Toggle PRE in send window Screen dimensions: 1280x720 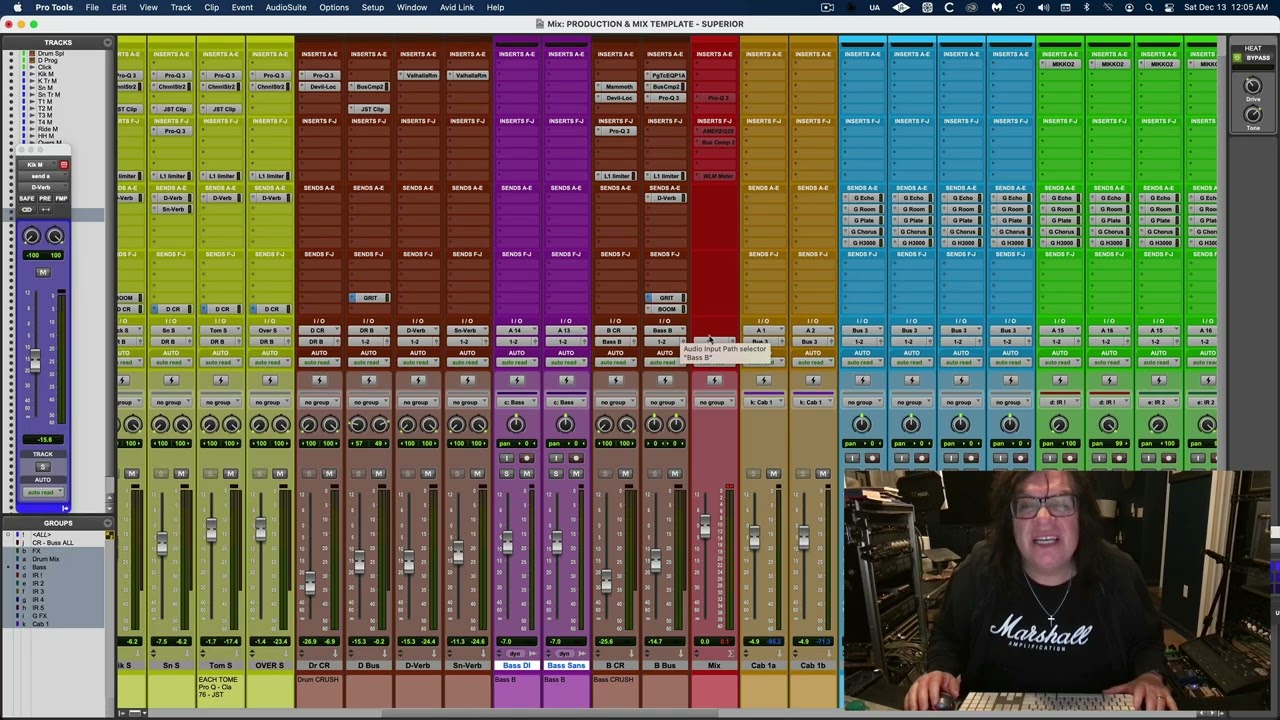pyautogui.click(x=45, y=199)
